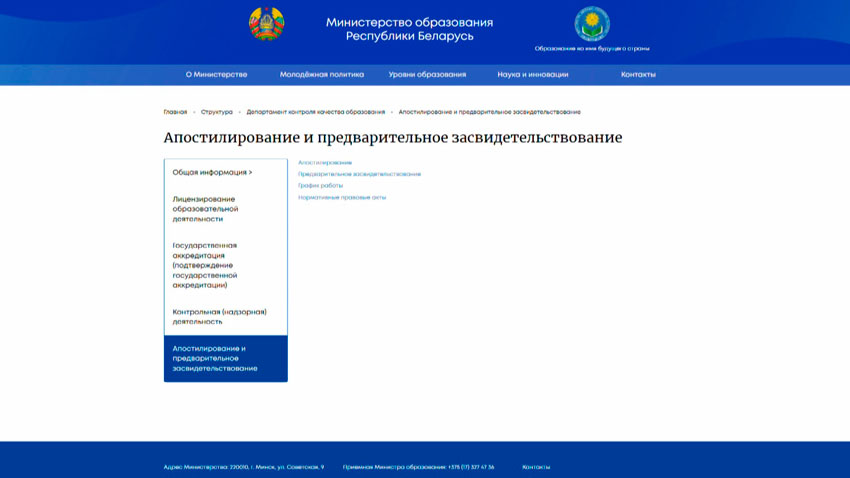
Task: Open the 'Нормативные правовые акты' link
Action: [342, 197]
